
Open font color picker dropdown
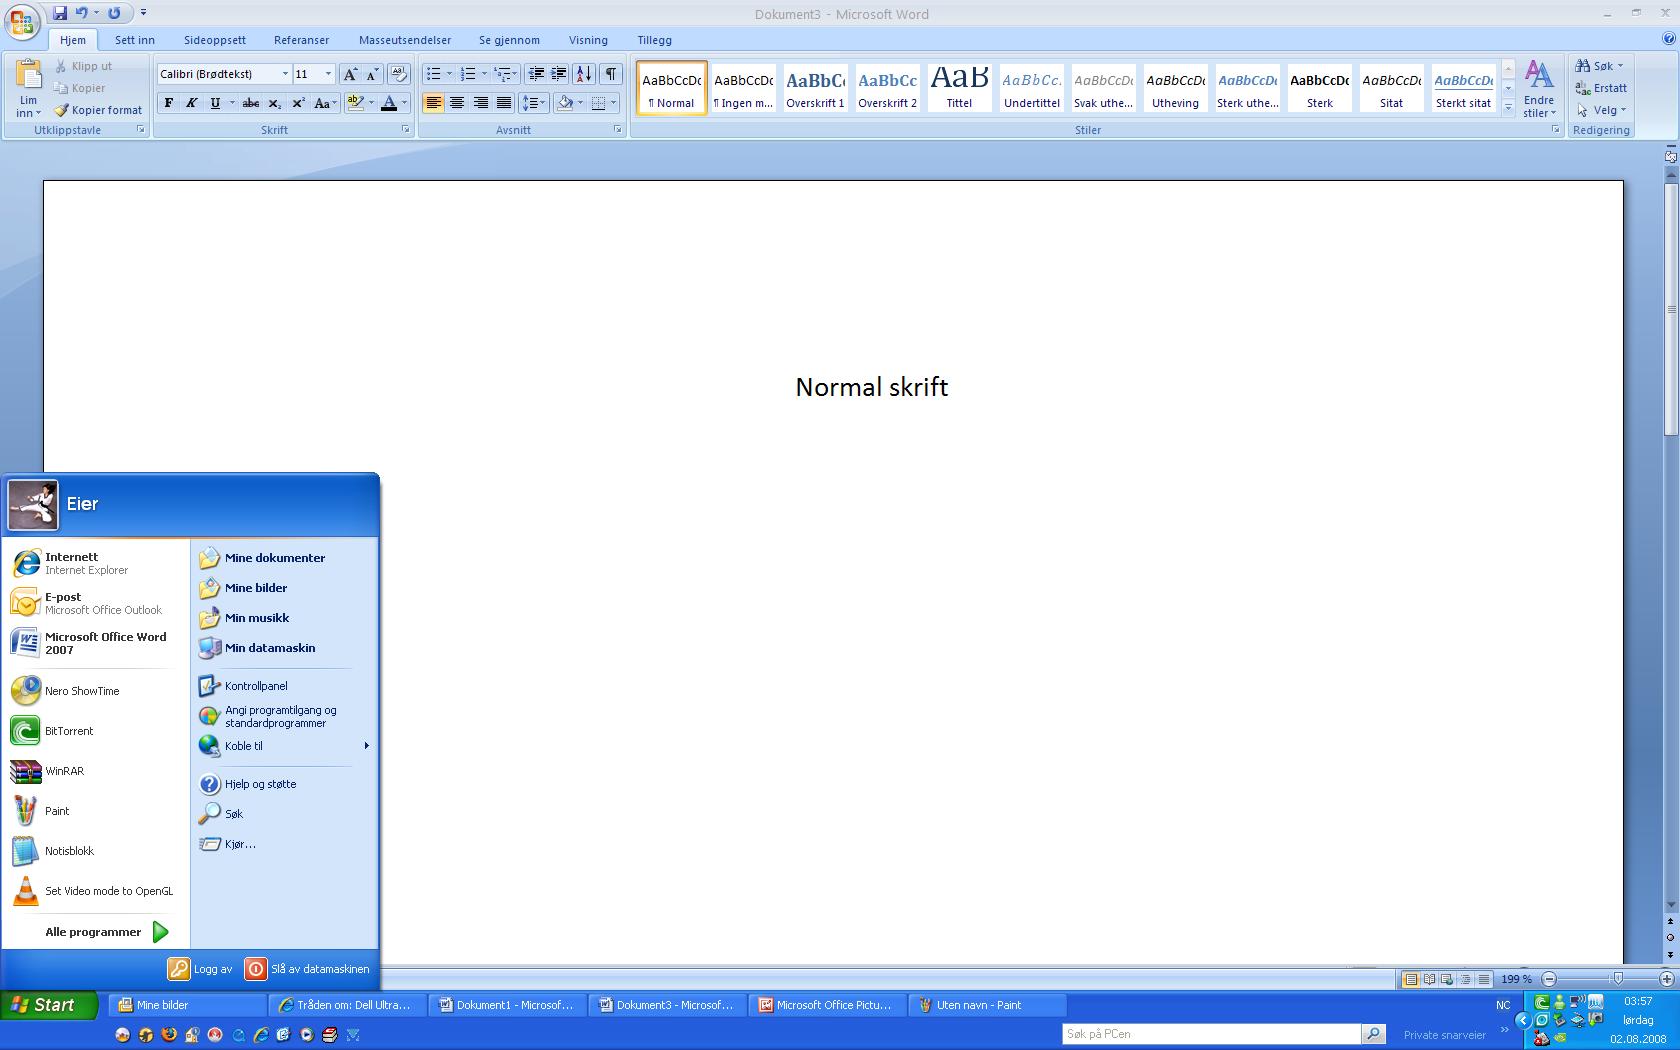[x=404, y=103]
